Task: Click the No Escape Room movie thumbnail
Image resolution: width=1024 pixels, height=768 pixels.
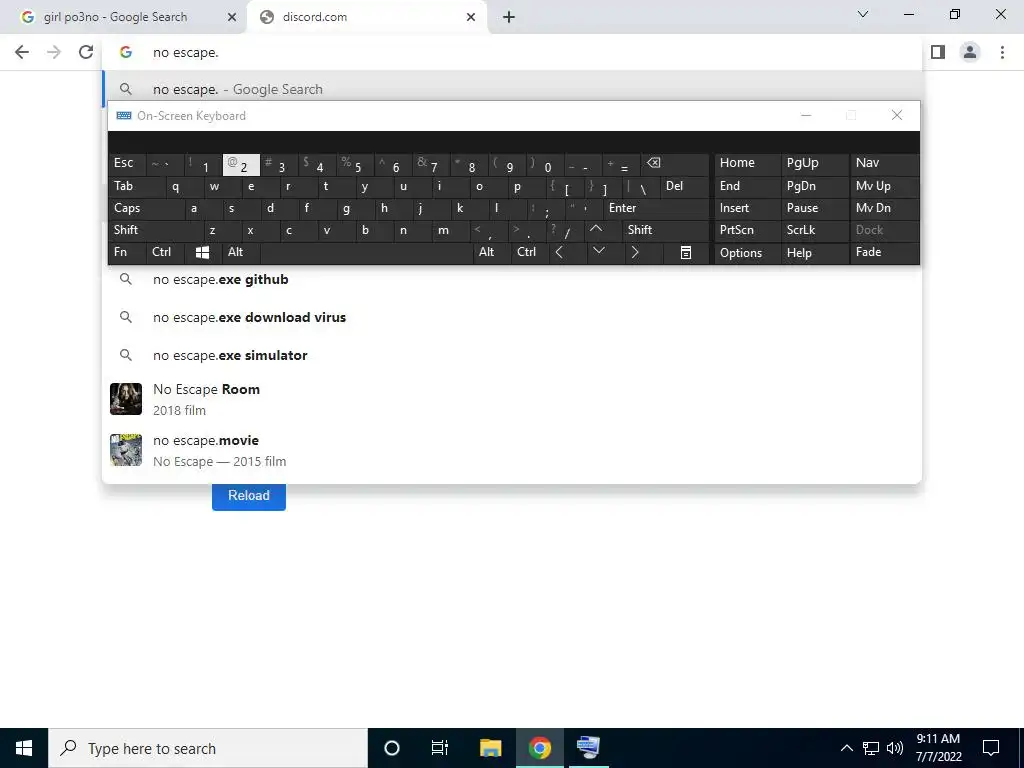Action: (x=126, y=399)
